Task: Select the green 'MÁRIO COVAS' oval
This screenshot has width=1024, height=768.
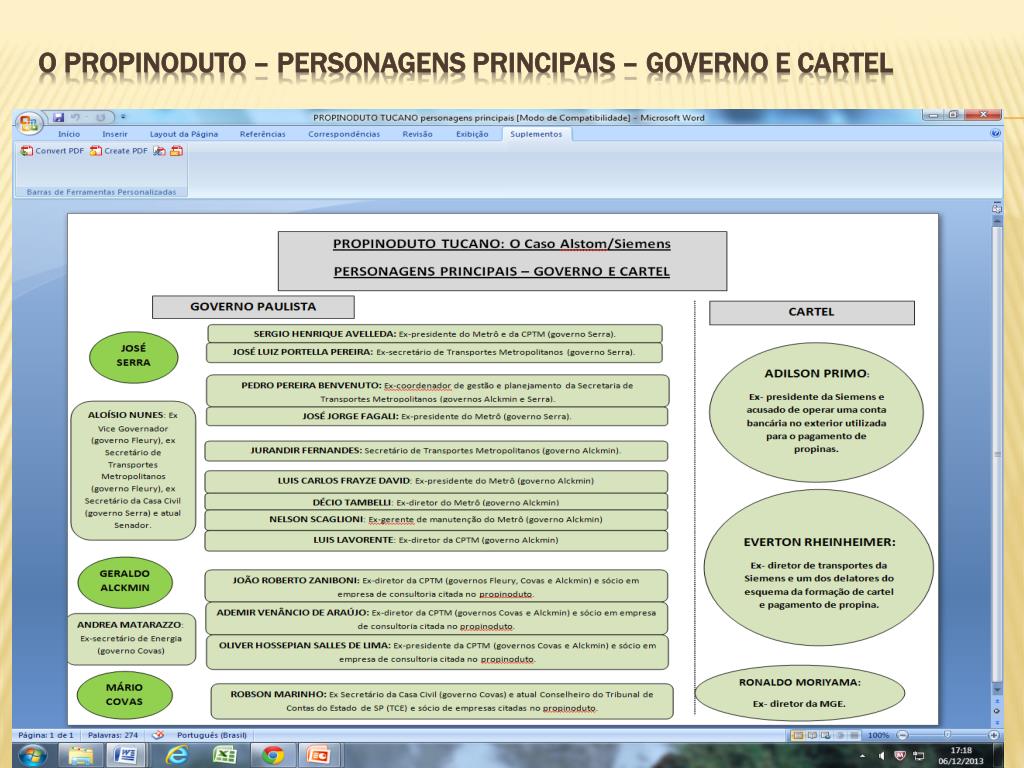Action: (x=124, y=695)
